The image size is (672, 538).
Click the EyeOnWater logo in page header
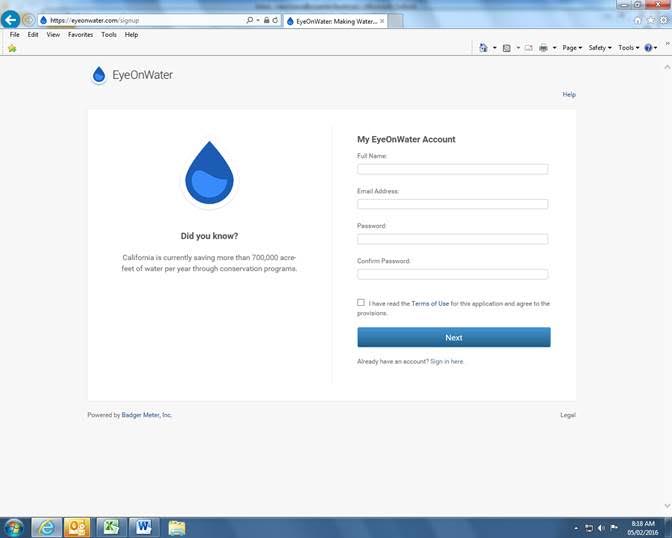132,75
